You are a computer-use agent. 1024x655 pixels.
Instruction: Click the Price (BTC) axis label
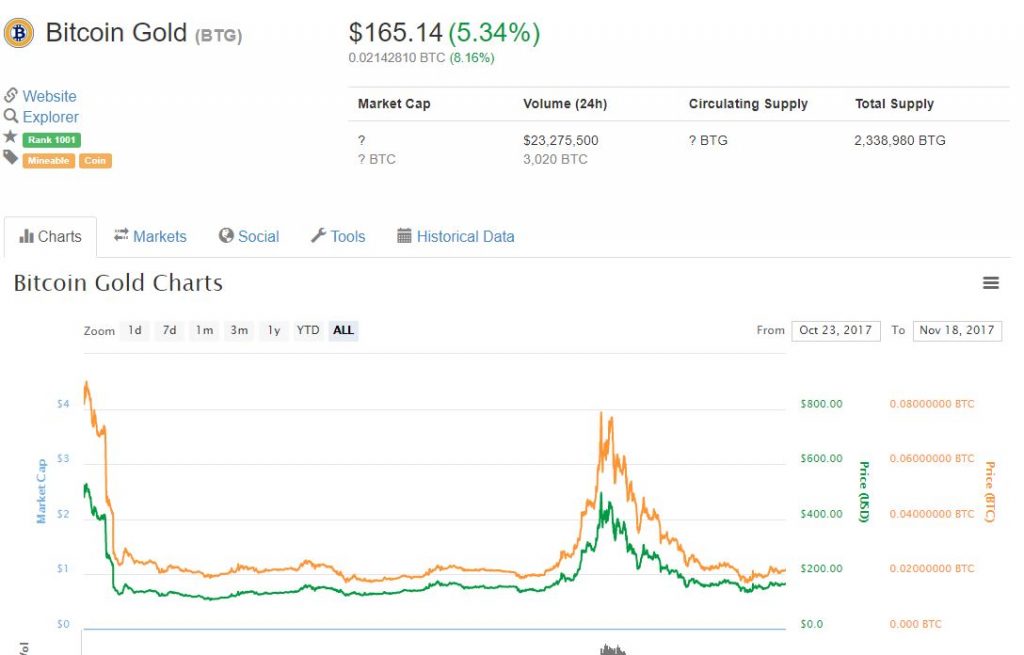pyautogui.click(x=989, y=492)
